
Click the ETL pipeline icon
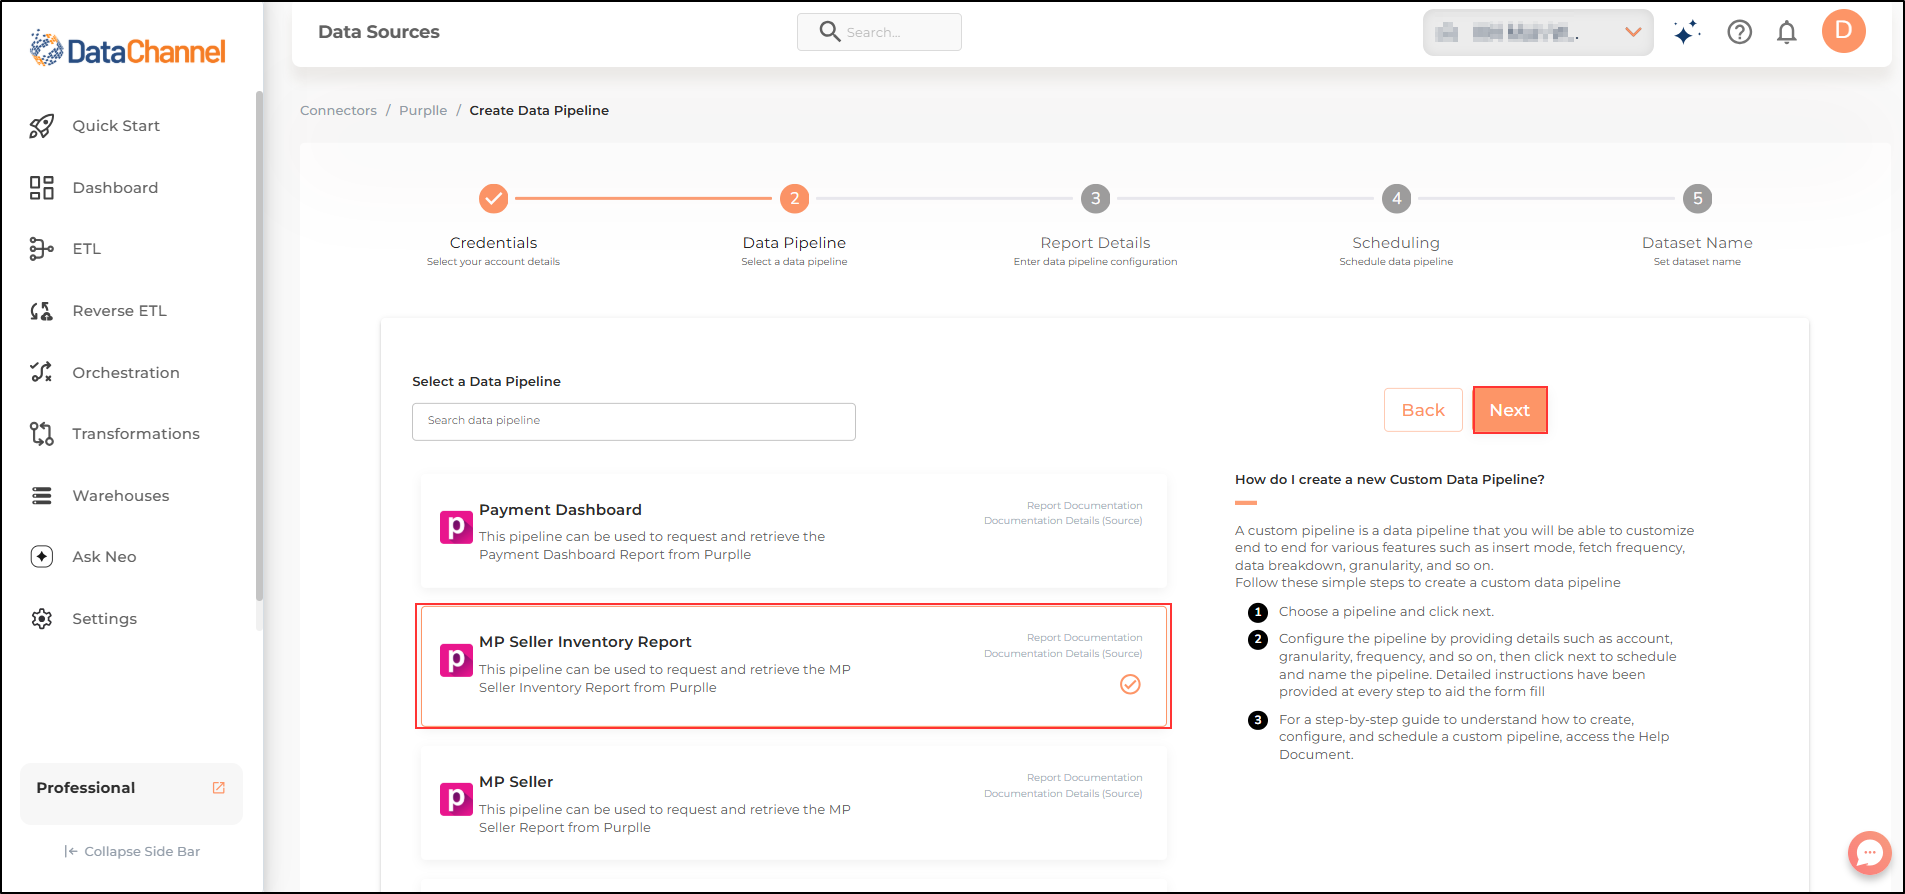tap(41, 249)
